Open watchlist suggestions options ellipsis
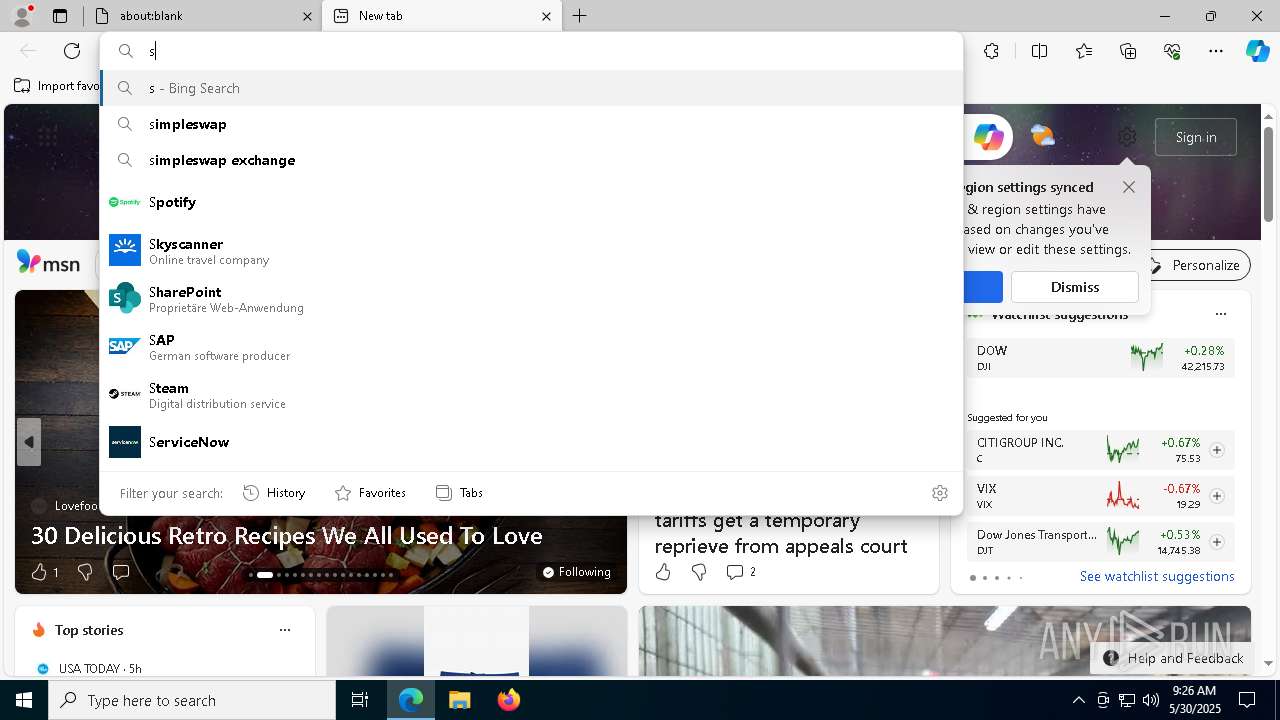Screen dimensions: 1280x720 pyautogui.click(x=1220, y=314)
